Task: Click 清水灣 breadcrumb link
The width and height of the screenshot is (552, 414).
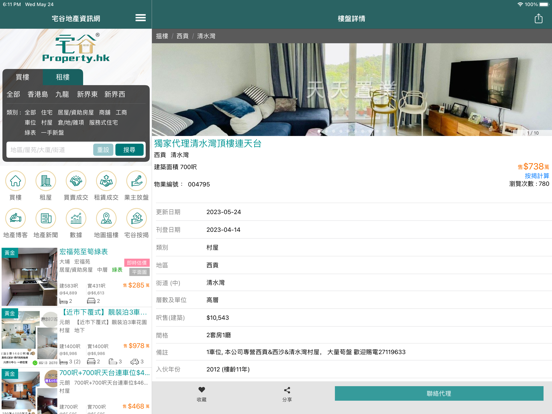Action: coord(206,36)
